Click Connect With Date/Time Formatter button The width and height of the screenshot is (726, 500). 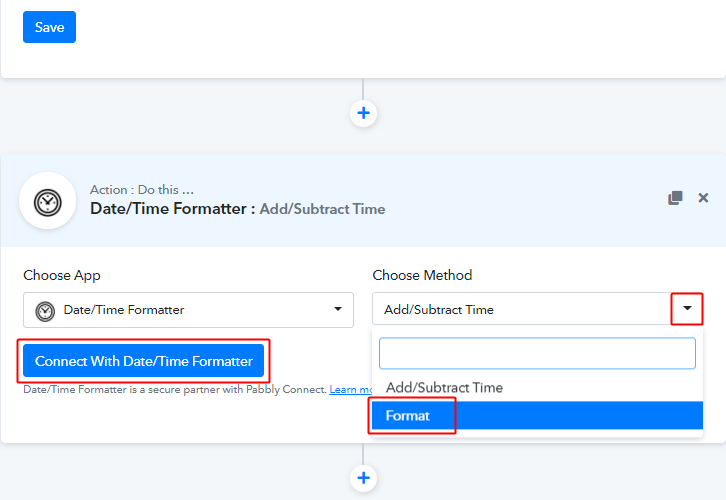tap(144, 361)
